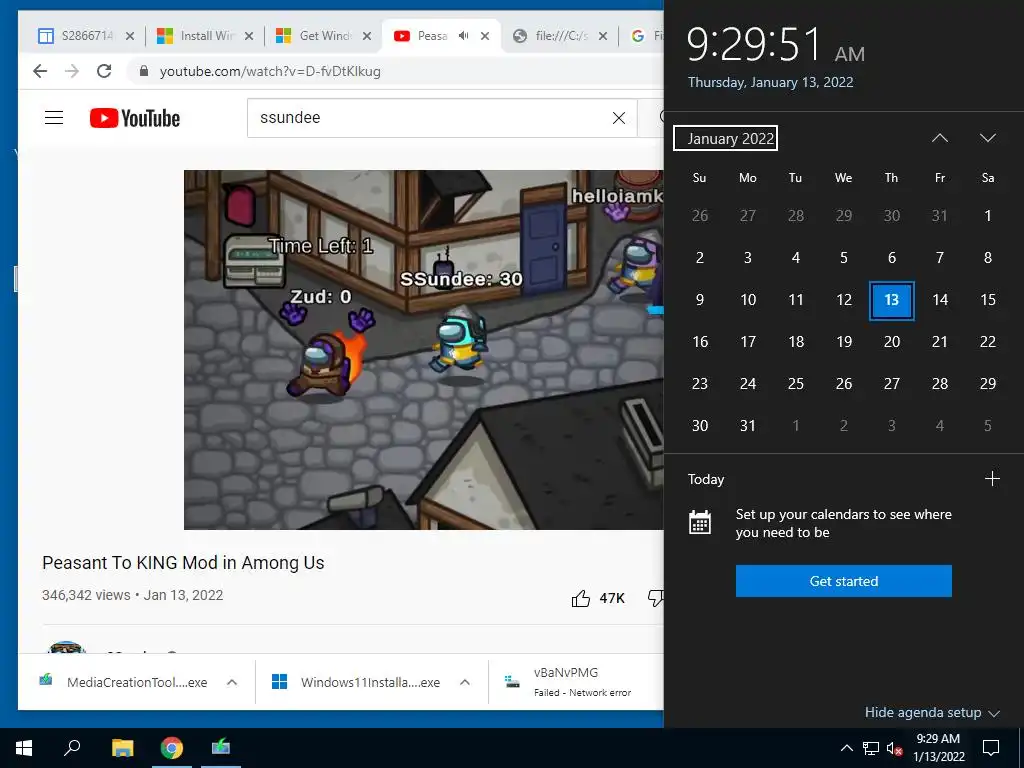Clear the ssundee search text

click(x=618, y=118)
